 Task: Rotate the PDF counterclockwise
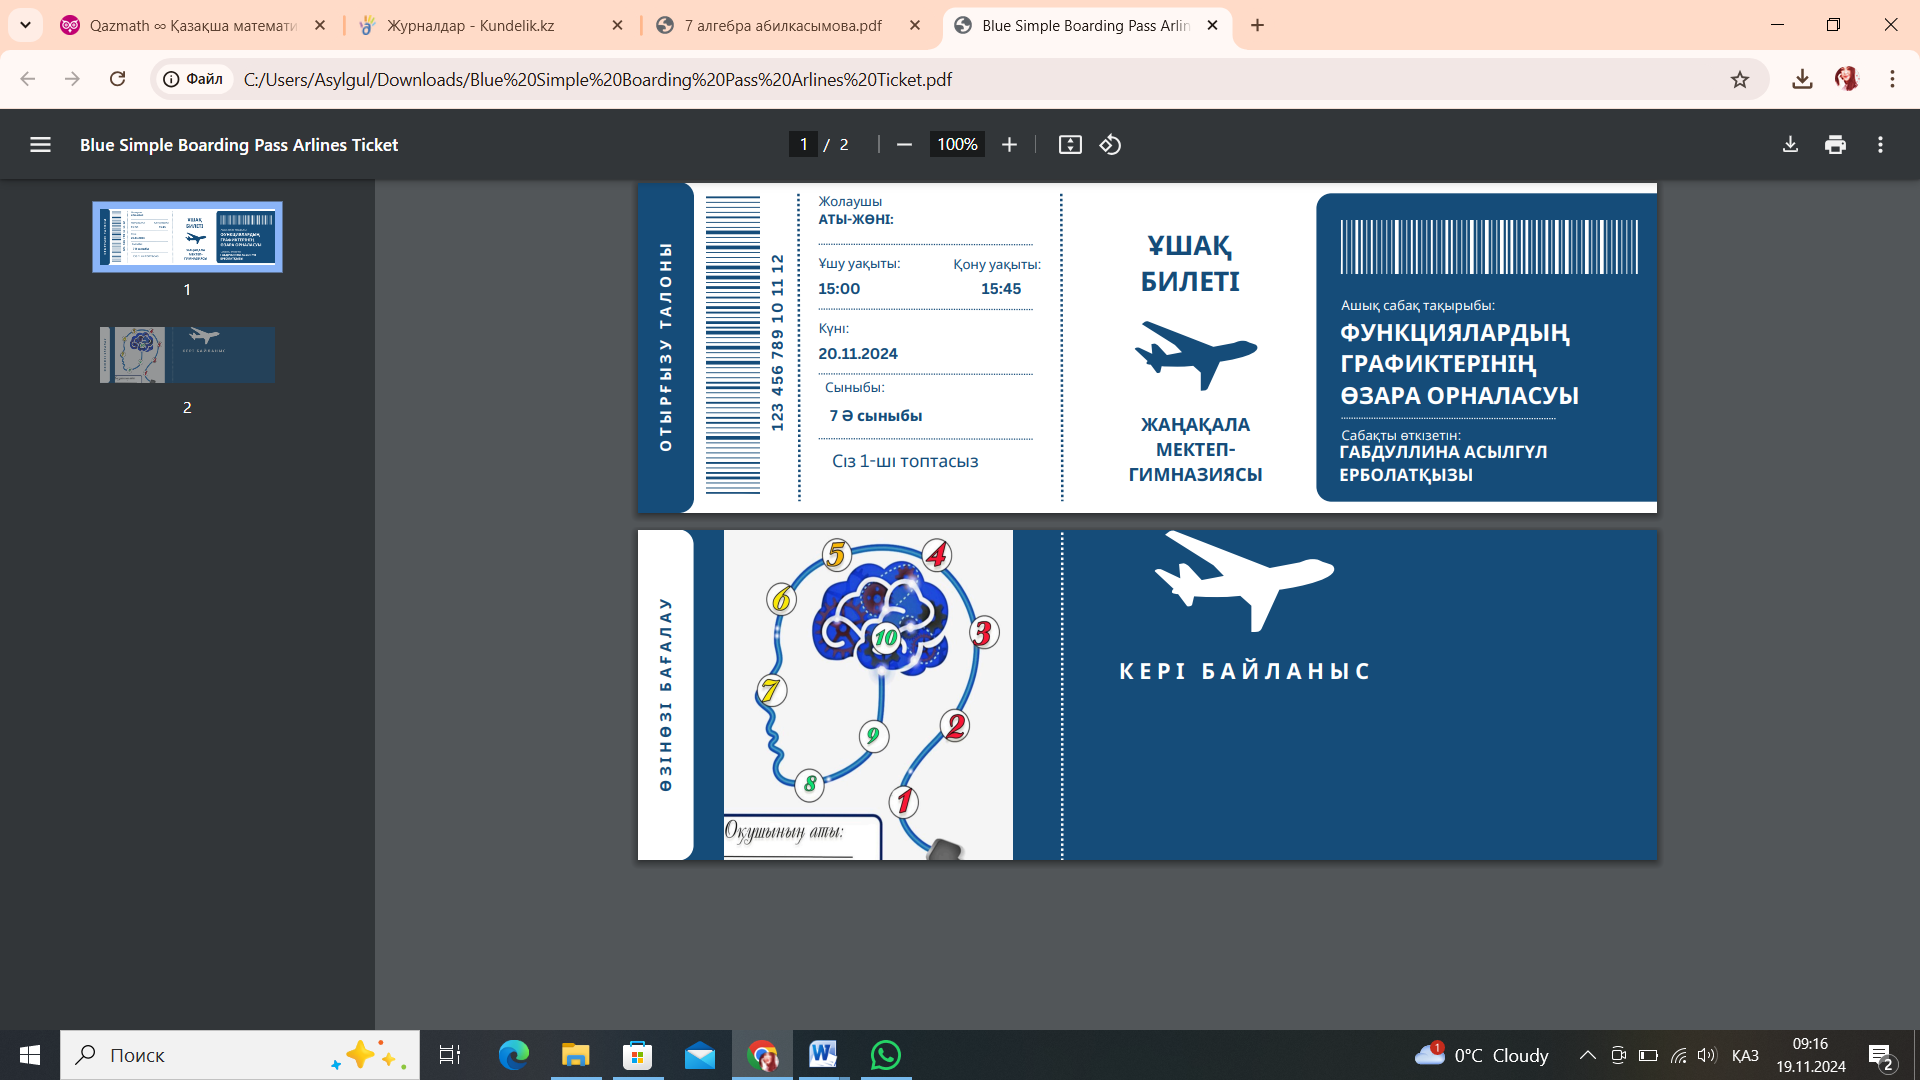(x=1110, y=145)
